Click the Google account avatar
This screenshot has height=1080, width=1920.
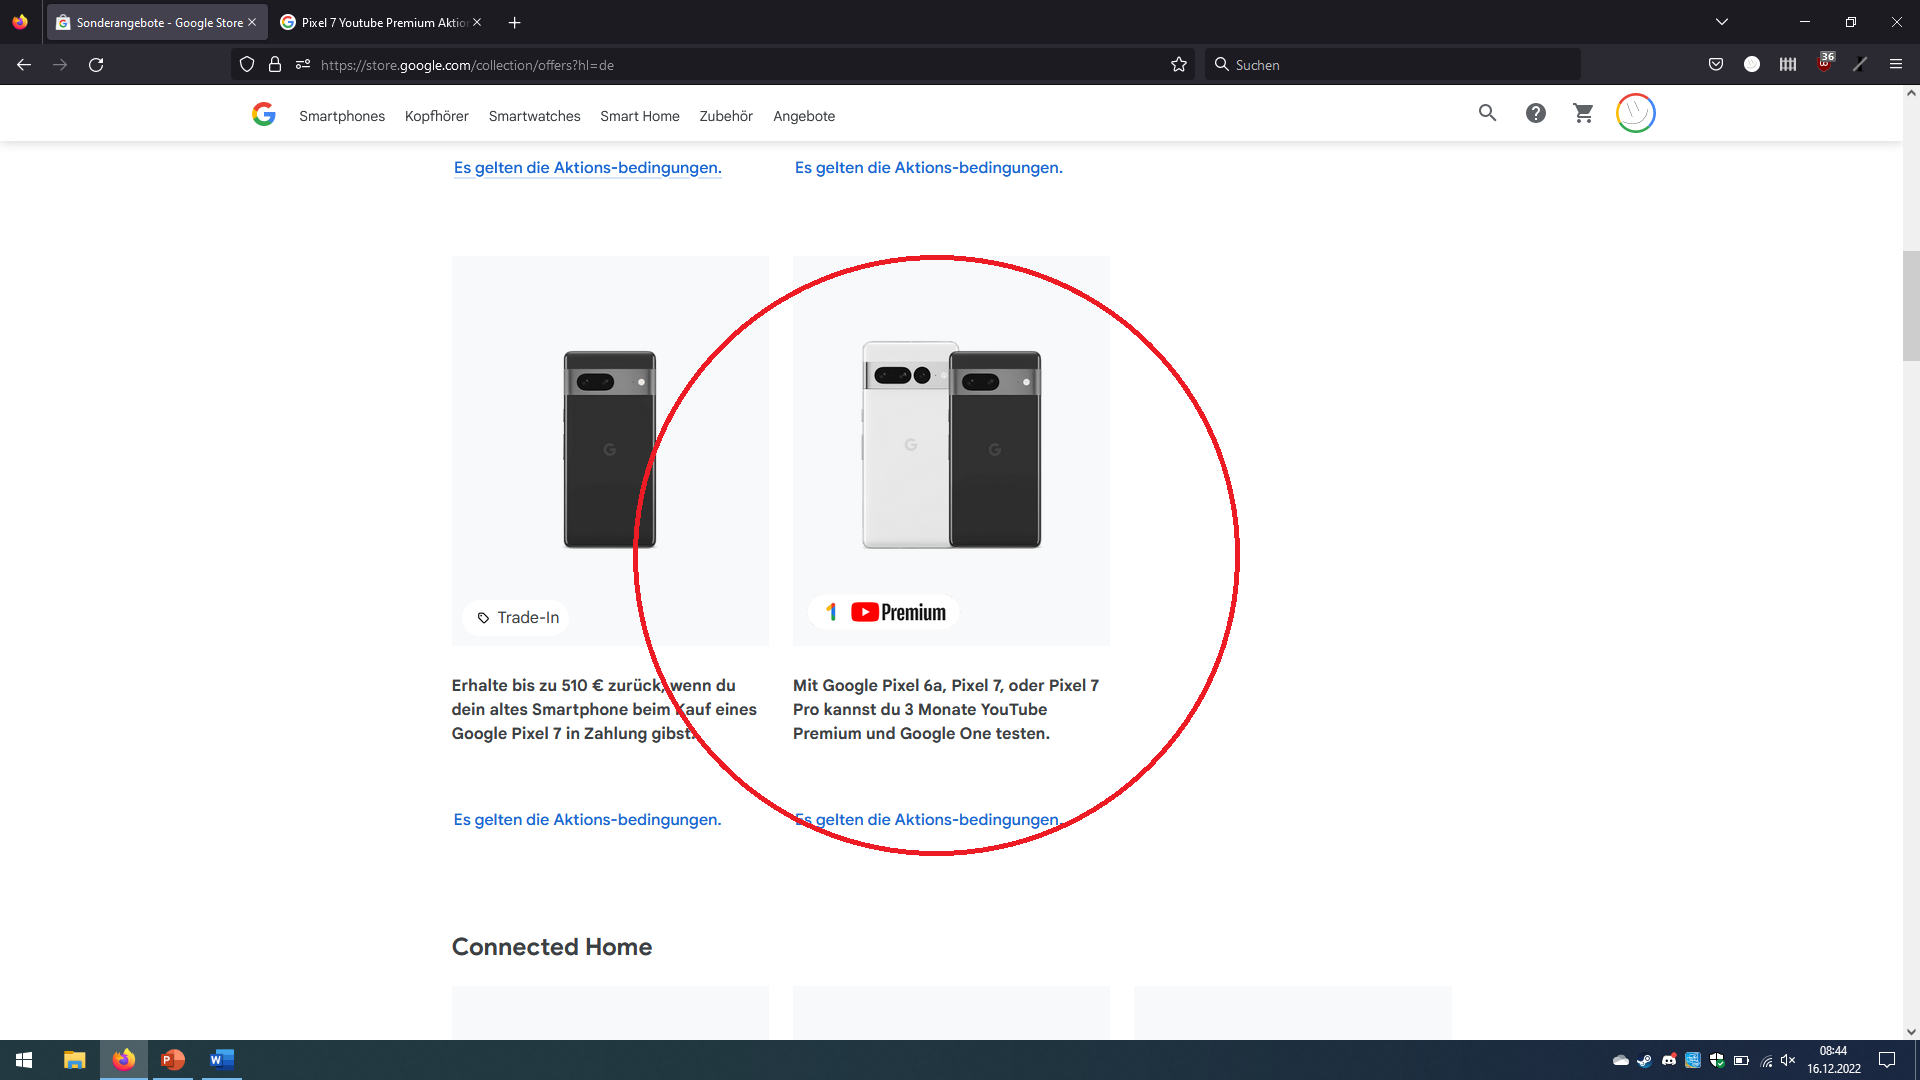click(1635, 113)
